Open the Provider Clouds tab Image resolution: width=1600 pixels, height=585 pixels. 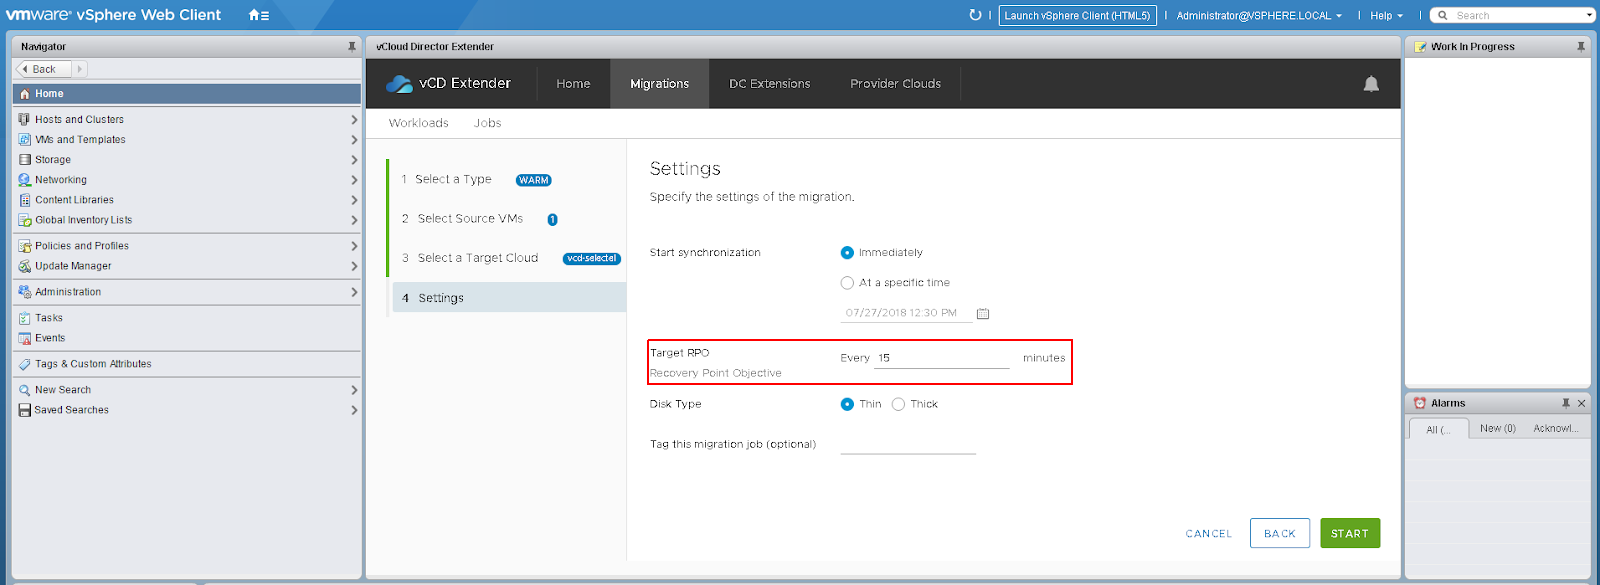pos(896,84)
